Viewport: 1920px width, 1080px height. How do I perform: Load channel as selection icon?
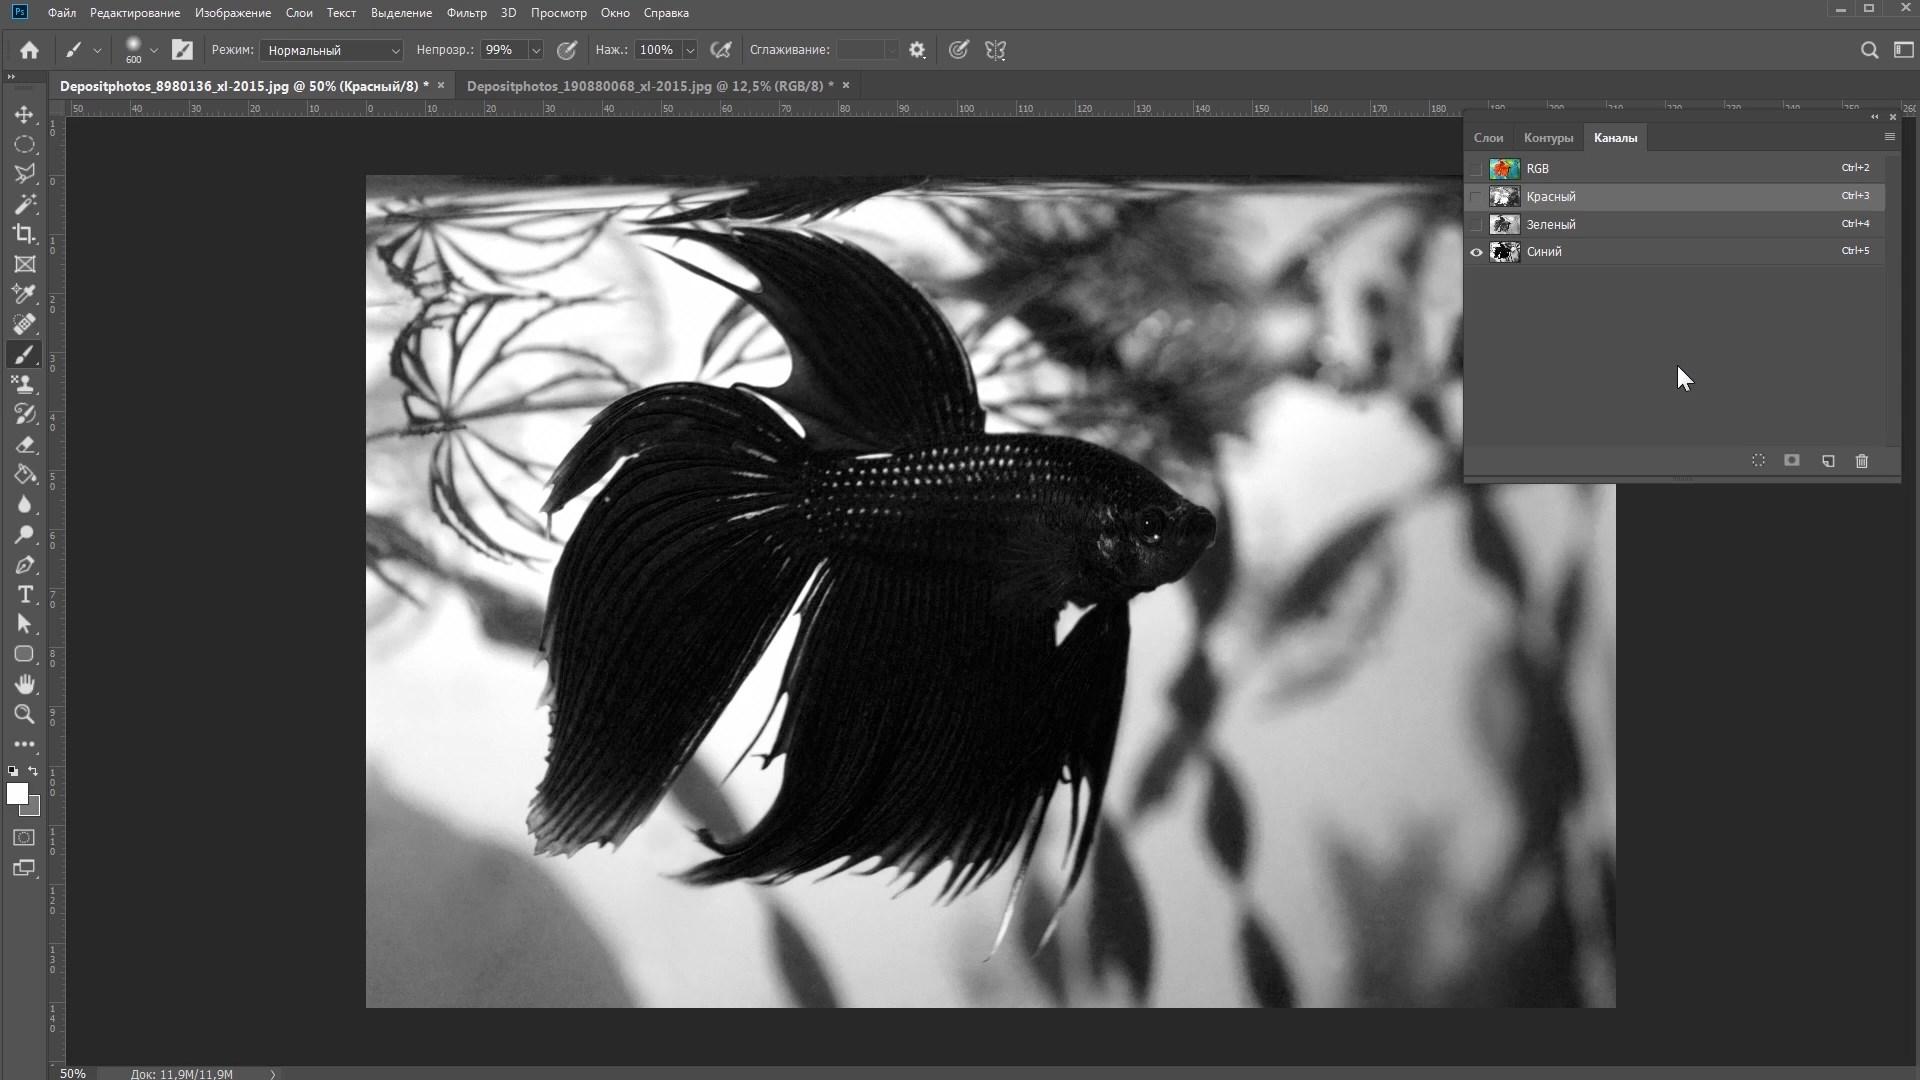(x=1758, y=461)
